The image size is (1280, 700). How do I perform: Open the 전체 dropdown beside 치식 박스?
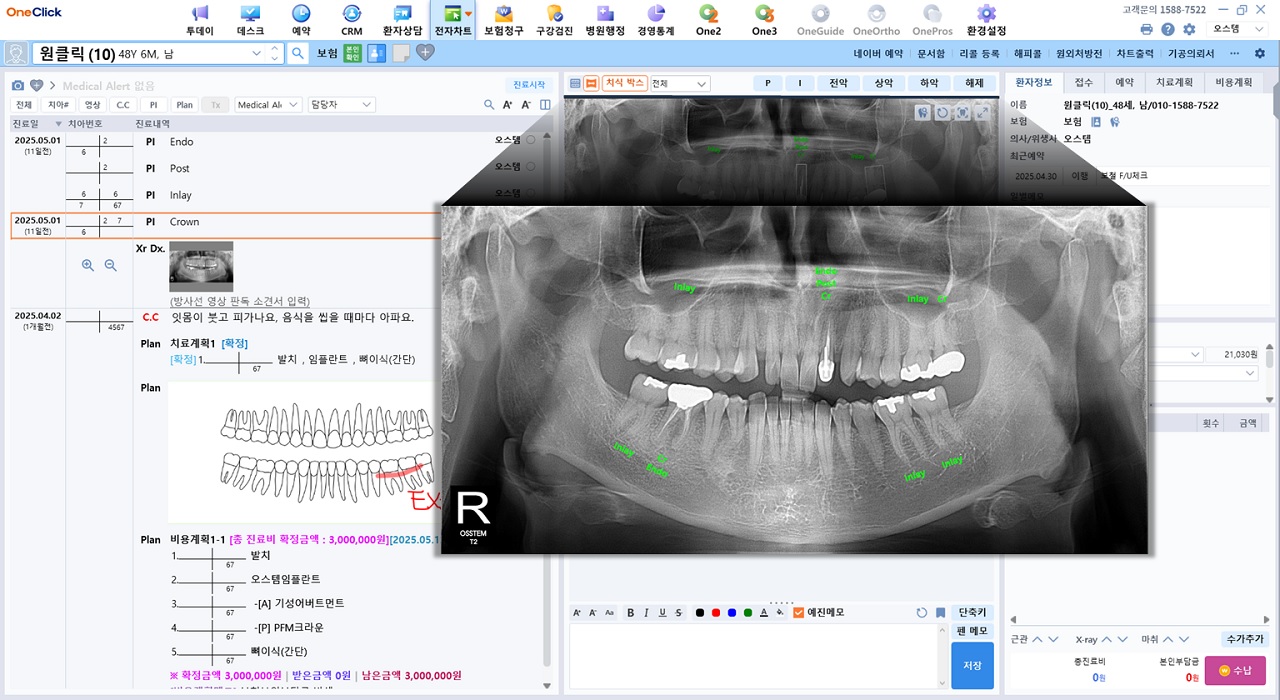coord(679,84)
